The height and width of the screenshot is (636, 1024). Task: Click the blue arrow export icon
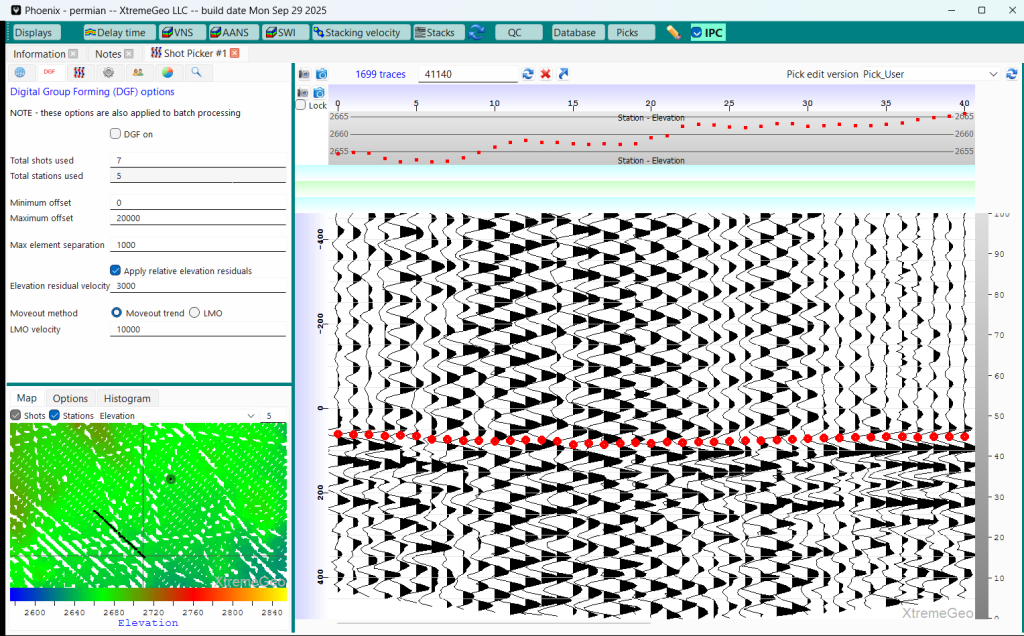[563, 74]
